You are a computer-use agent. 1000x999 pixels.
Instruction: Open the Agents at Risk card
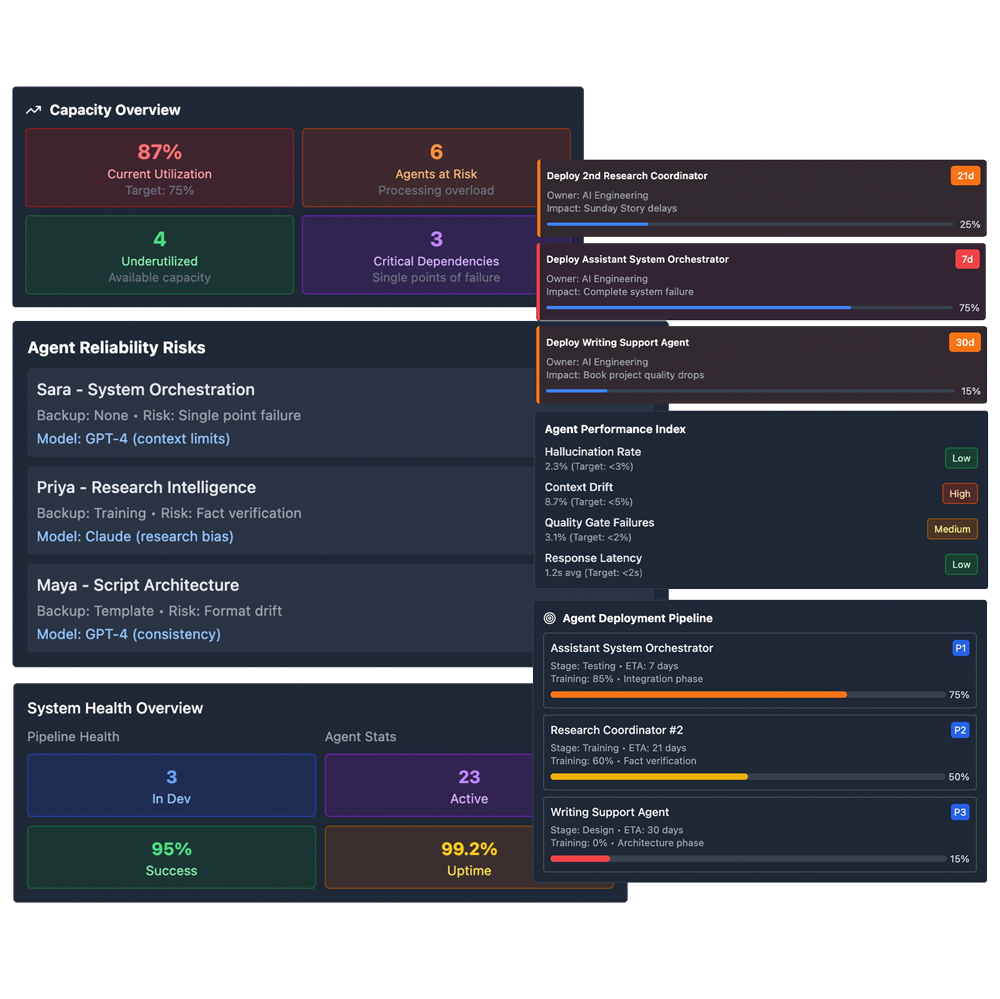[436, 167]
